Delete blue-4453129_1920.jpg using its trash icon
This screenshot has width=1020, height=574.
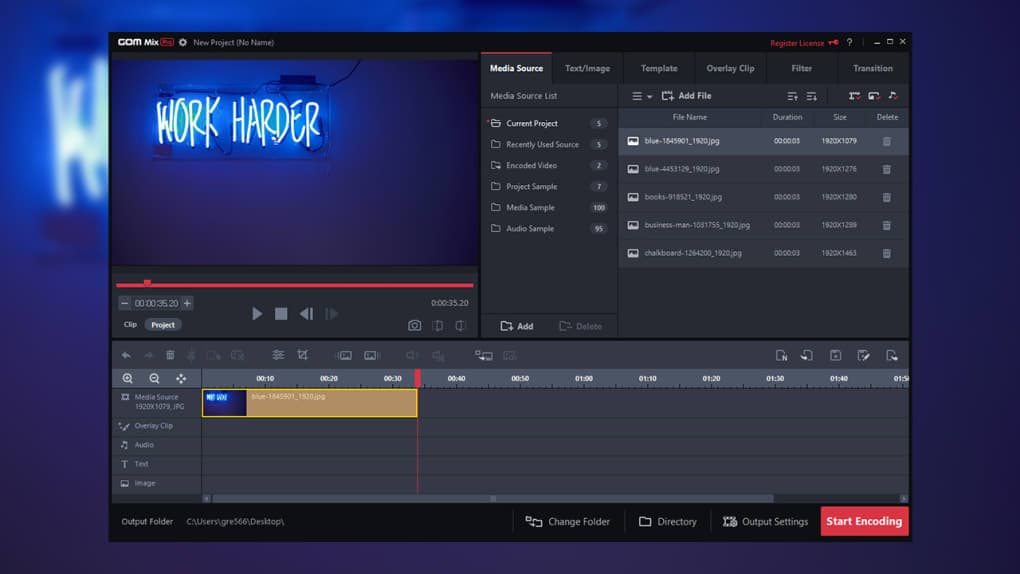point(886,170)
